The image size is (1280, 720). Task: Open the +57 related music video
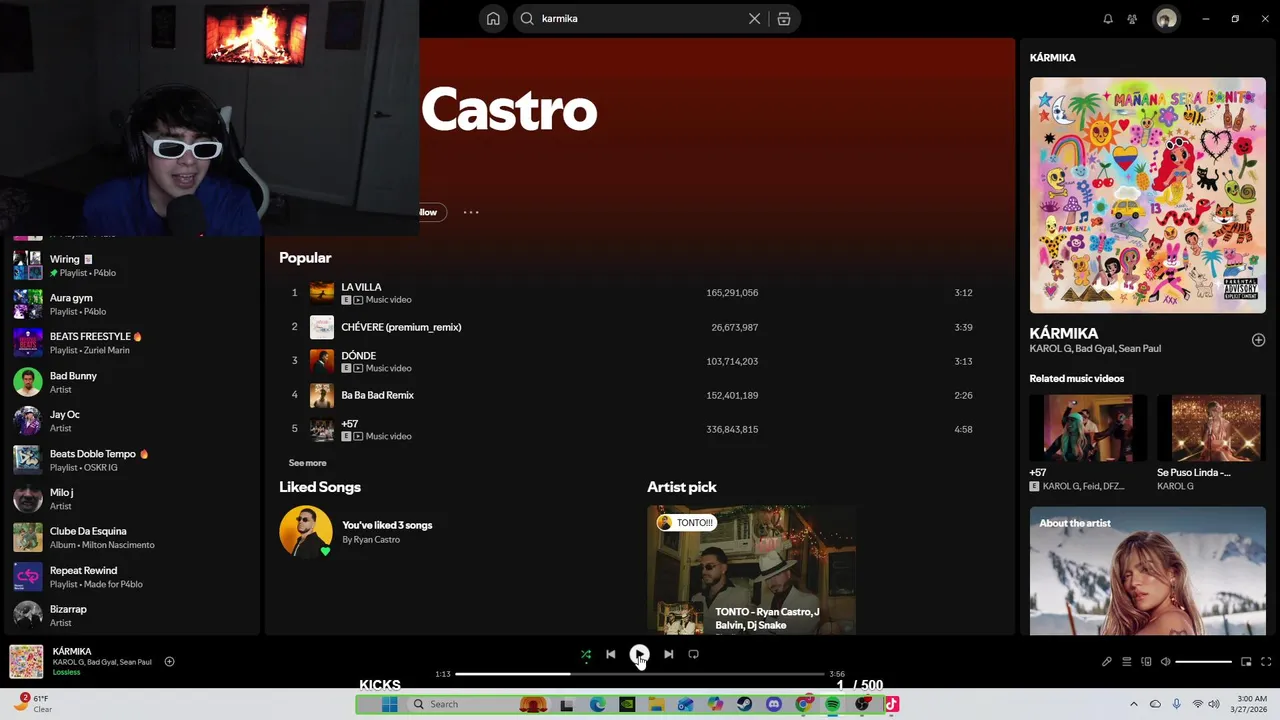click(1088, 443)
